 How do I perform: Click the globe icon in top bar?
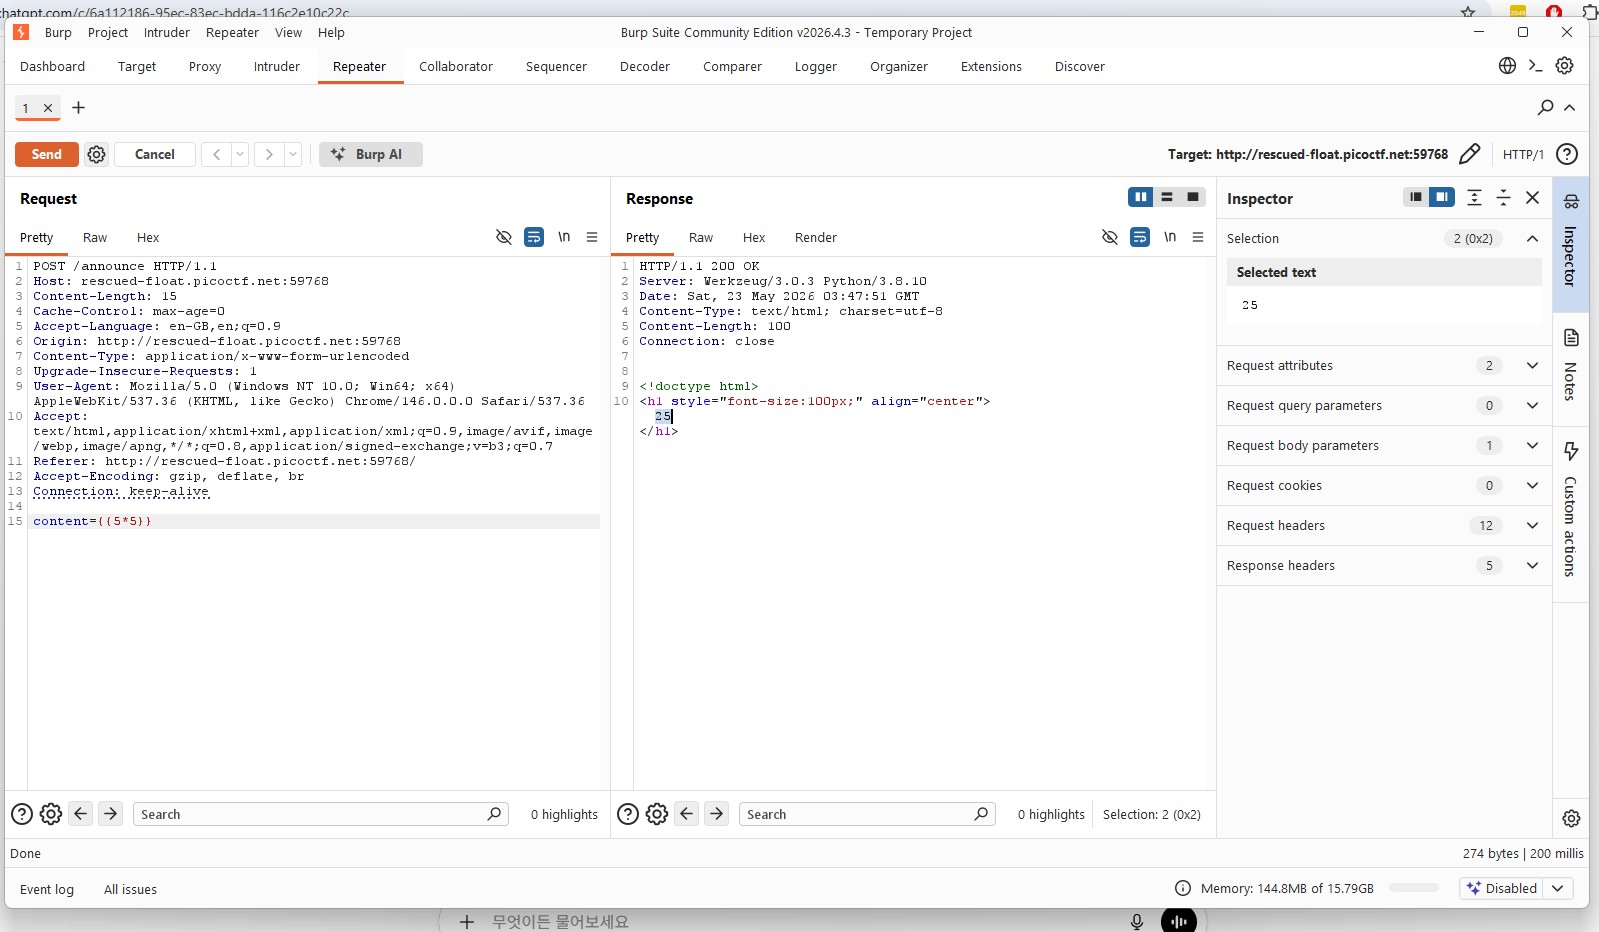[1507, 66]
